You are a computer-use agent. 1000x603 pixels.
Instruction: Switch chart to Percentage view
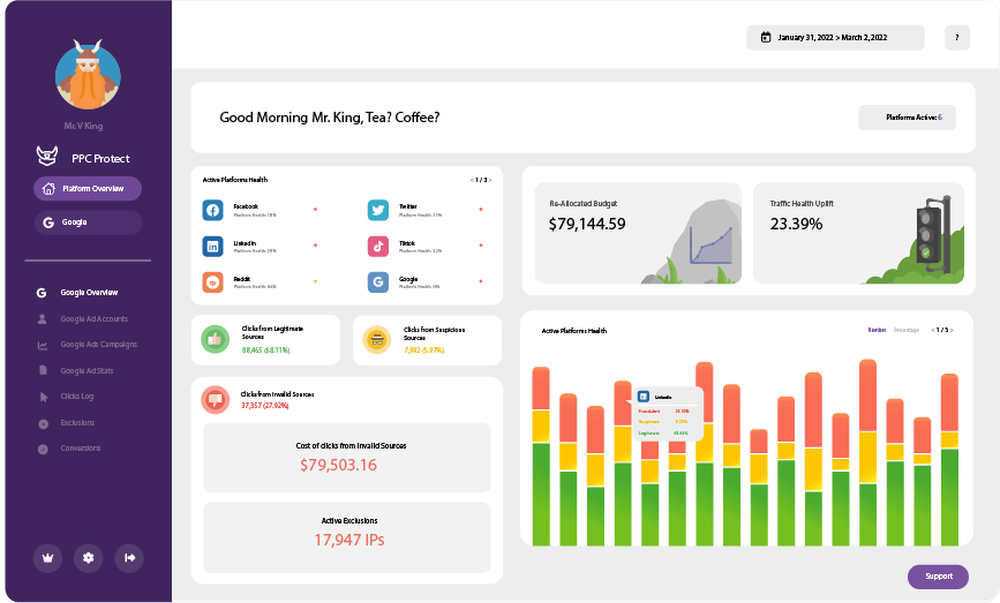coord(906,330)
